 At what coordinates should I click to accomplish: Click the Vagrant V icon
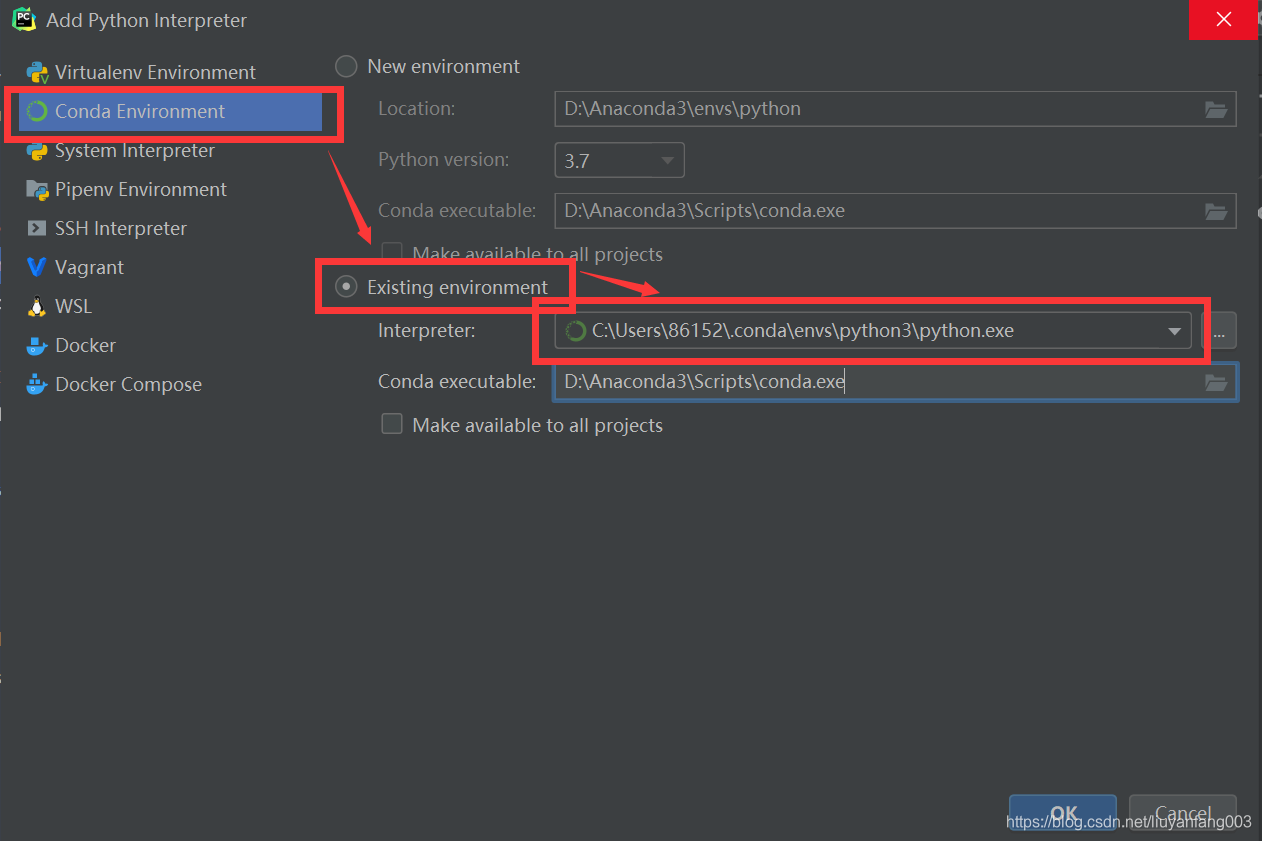click(37, 267)
